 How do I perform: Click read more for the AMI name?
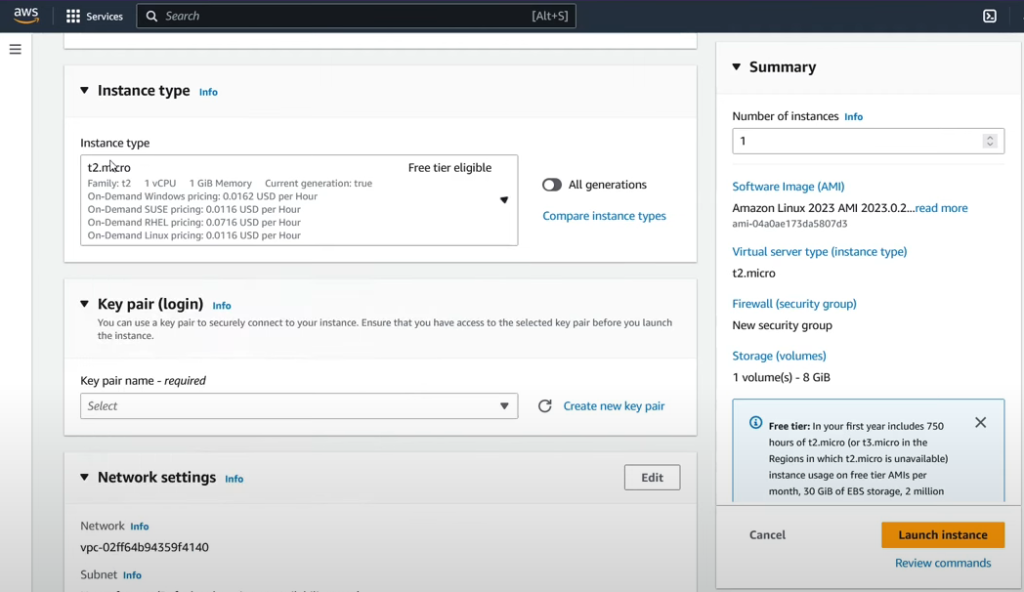pos(941,208)
